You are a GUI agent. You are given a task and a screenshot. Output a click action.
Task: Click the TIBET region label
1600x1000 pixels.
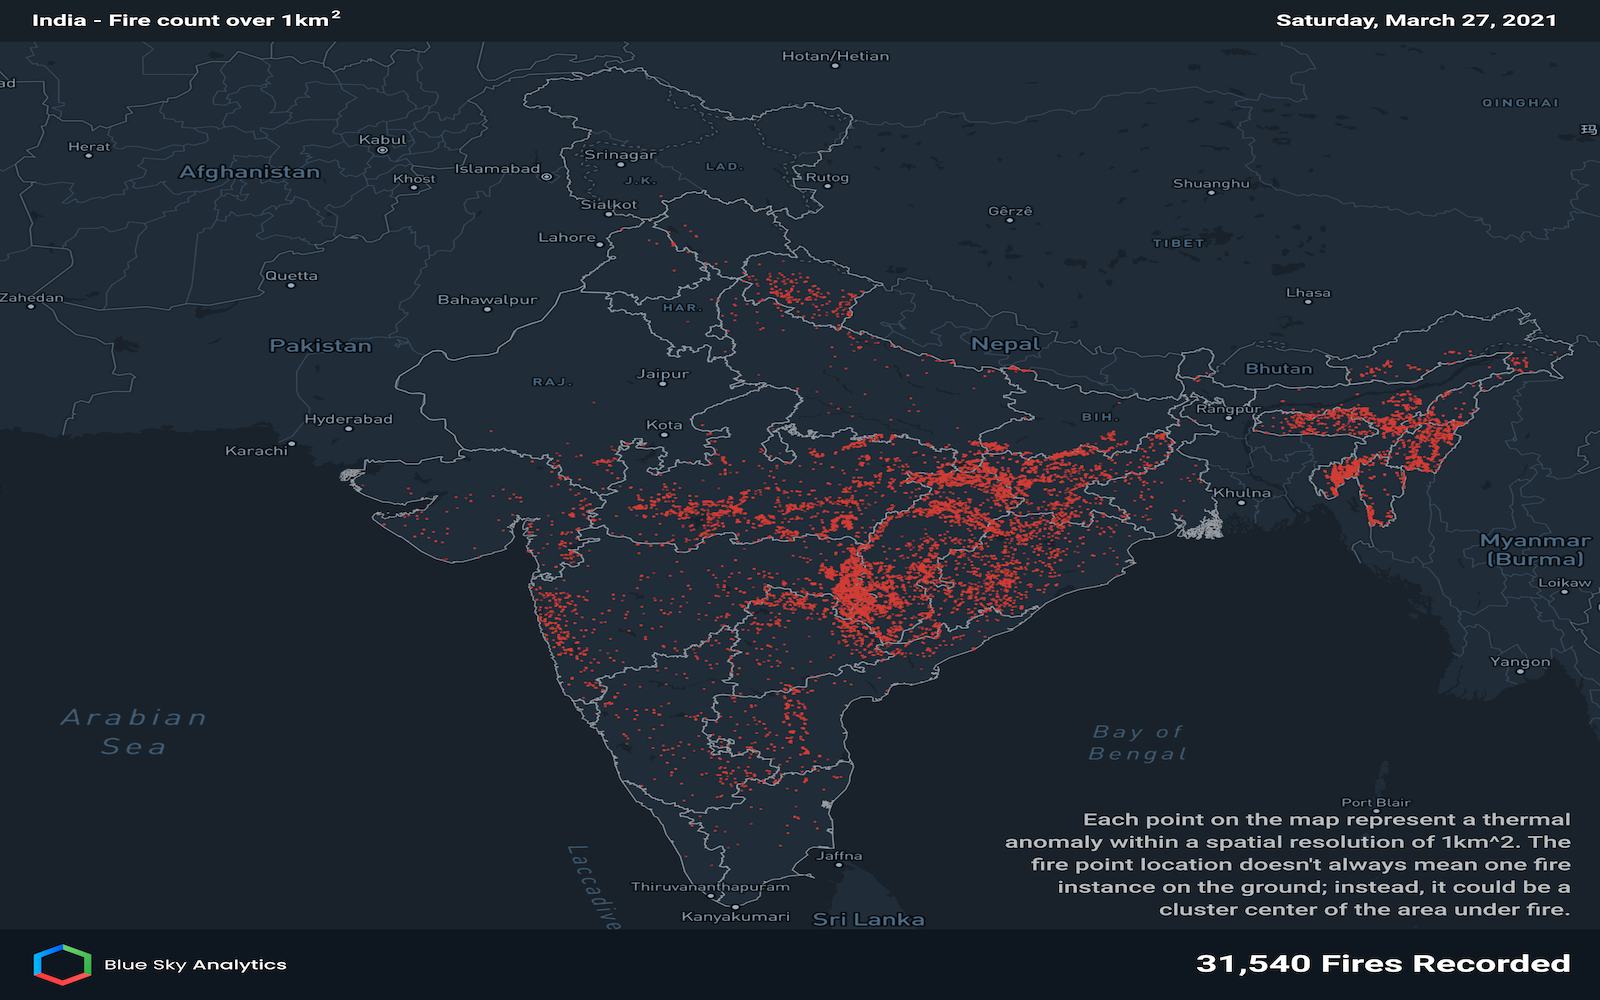(1179, 243)
